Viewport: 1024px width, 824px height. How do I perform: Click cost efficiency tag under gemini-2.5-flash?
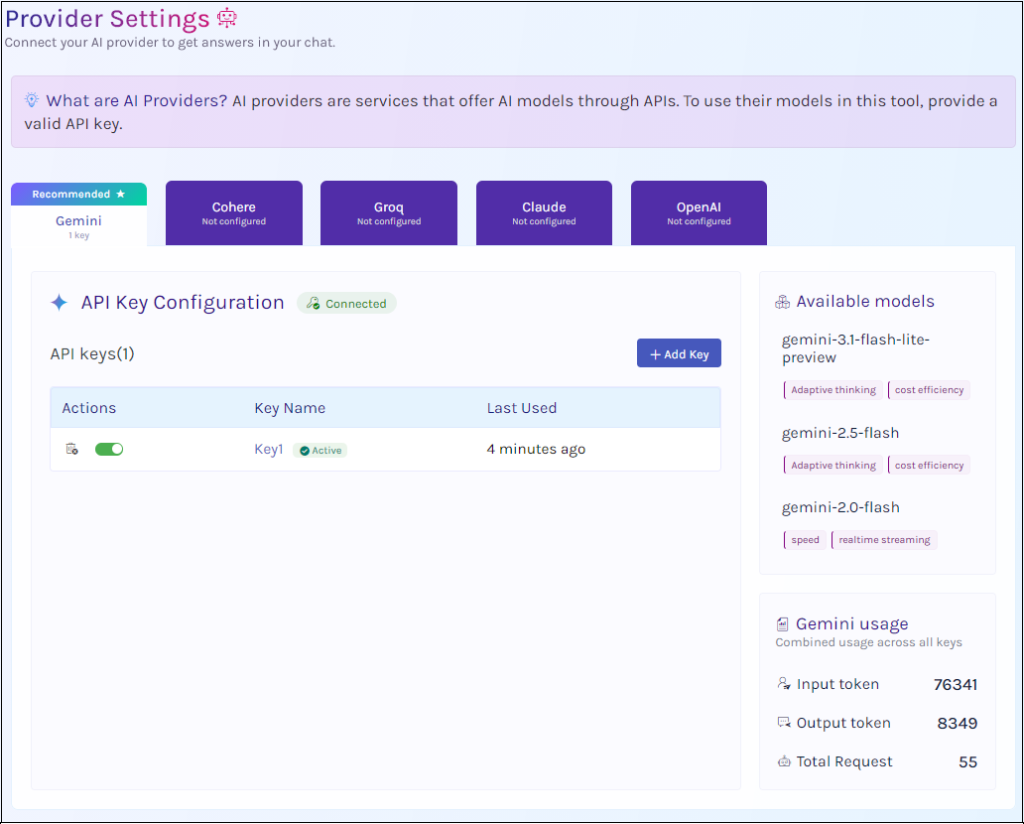[929, 465]
